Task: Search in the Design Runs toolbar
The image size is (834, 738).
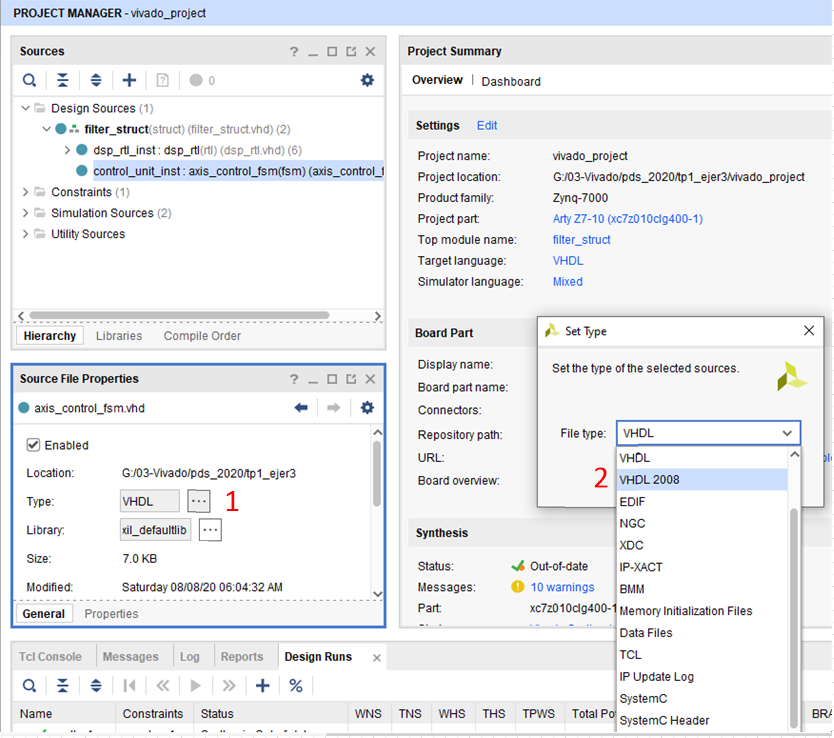Action: coord(29,685)
